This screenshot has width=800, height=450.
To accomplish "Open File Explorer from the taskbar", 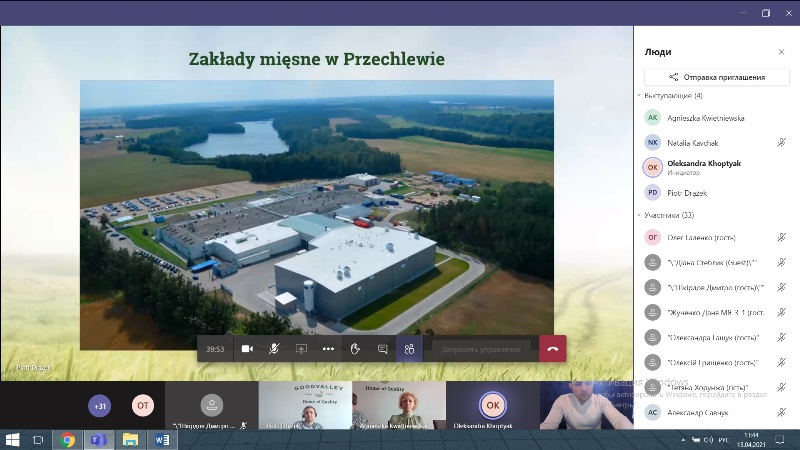I will click(x=130, y=440).
